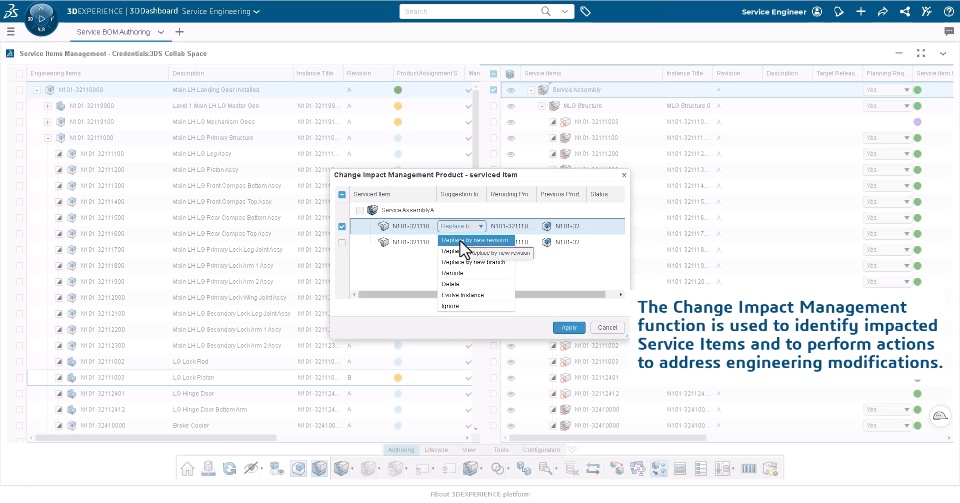Open the Service Engineer profile icon
Viewport: 960px width, 503px height.
tap(817, 11)
